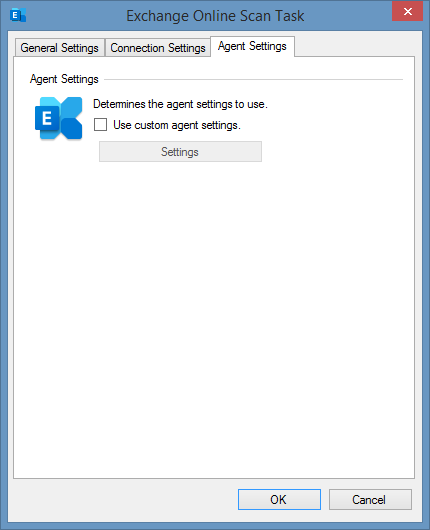Close the dialog with the red X
430x530 pixels.
tap(407, 11)
